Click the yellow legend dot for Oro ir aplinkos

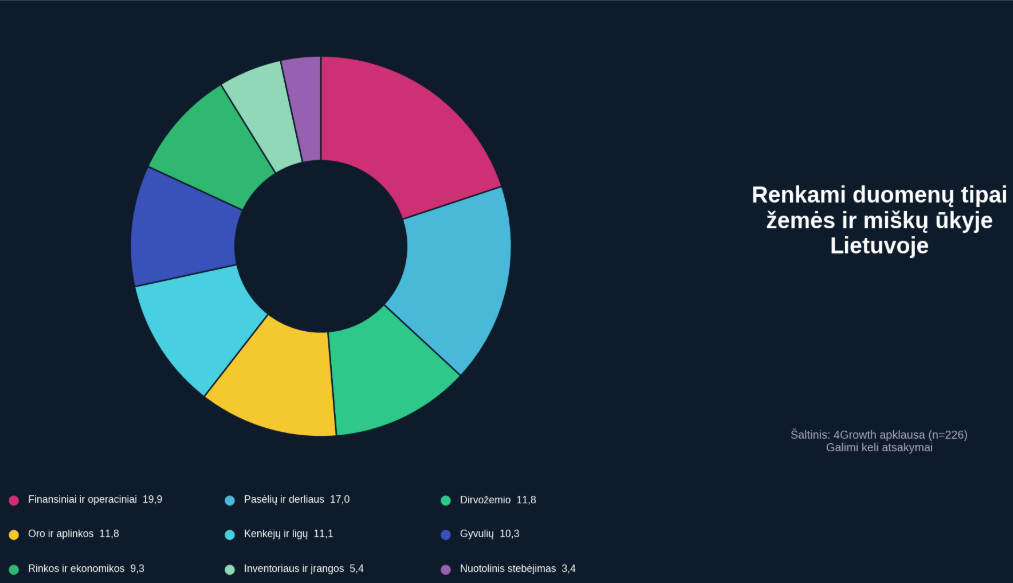point(14,534)
